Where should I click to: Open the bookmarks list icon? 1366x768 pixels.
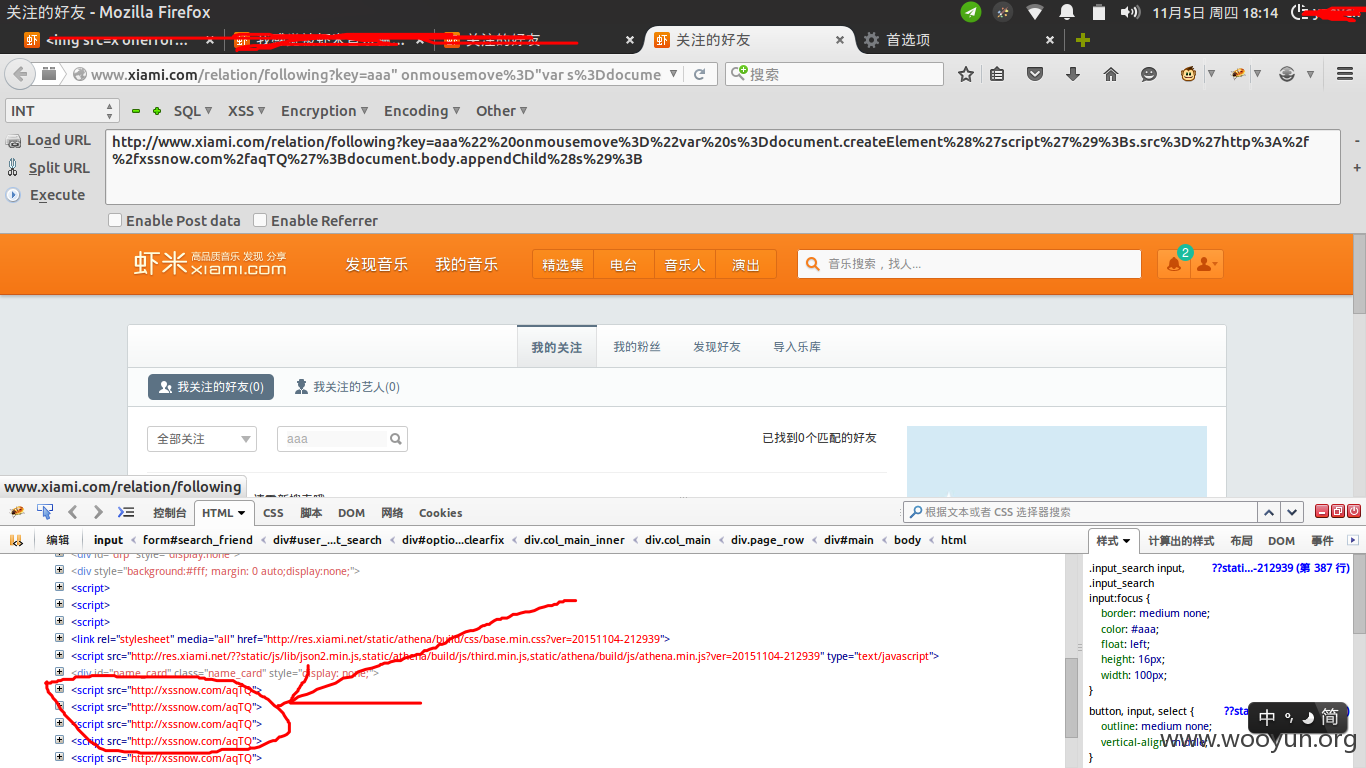[997, 74]
